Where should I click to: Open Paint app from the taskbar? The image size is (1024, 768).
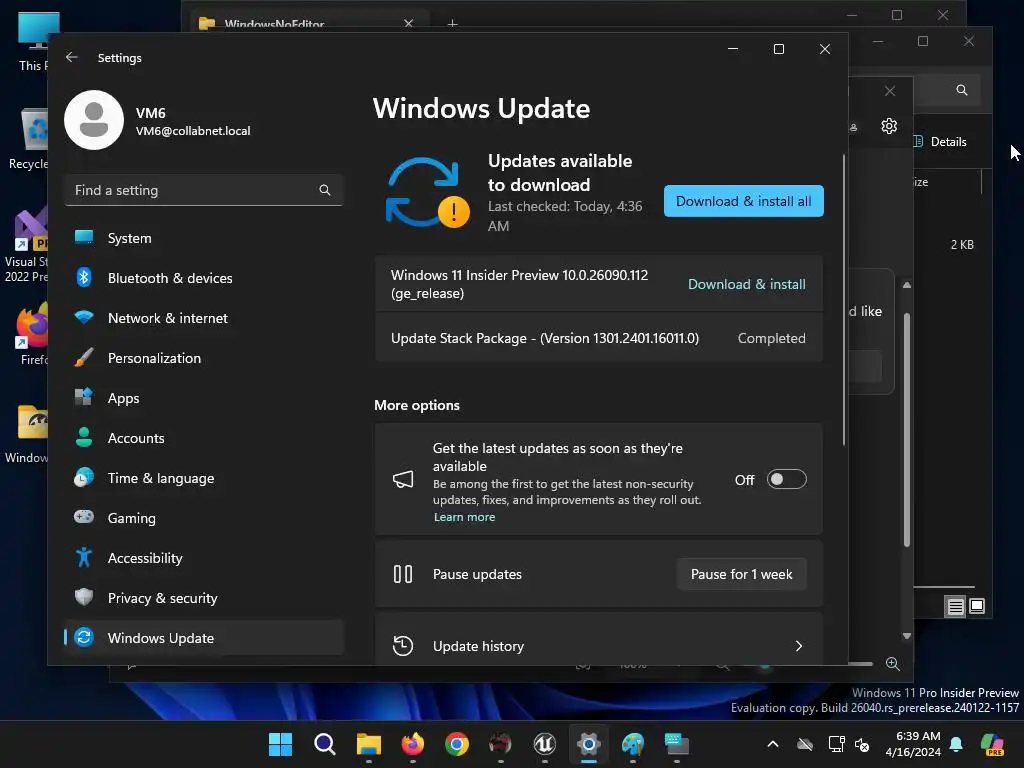pyautogui.click(x=633, y=744)
